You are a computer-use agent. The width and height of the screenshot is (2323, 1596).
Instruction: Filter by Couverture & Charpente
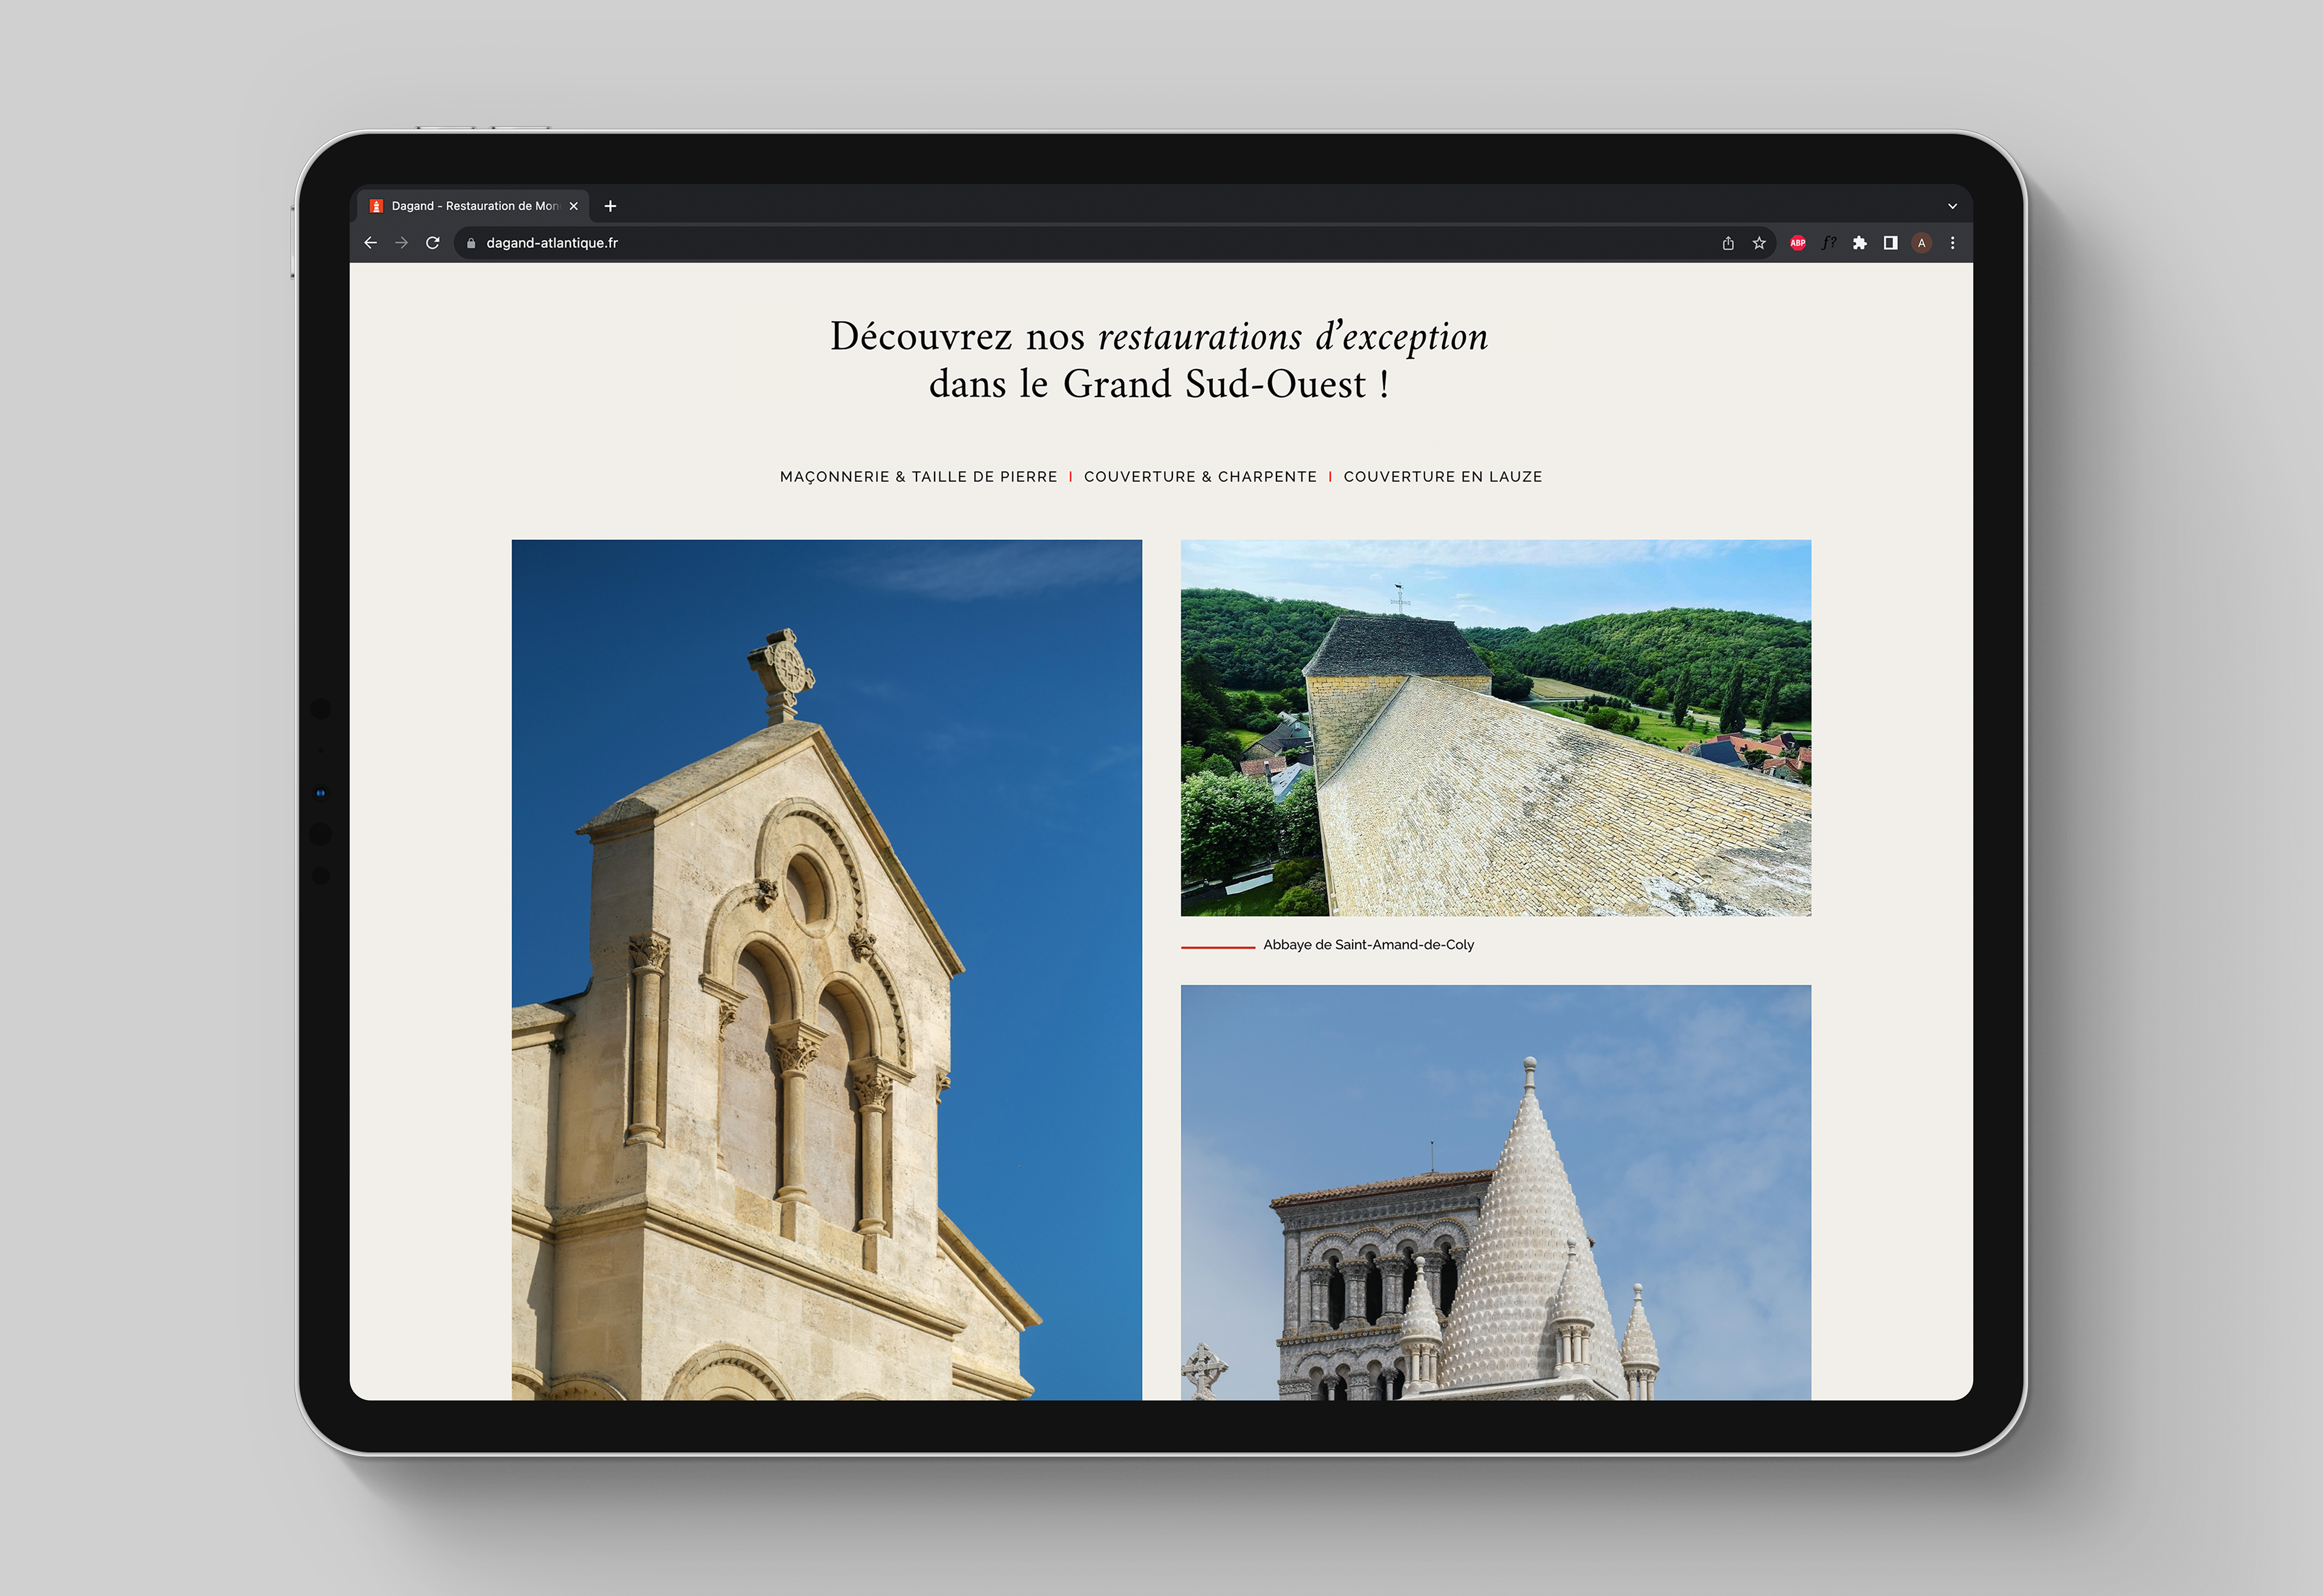1200,477
